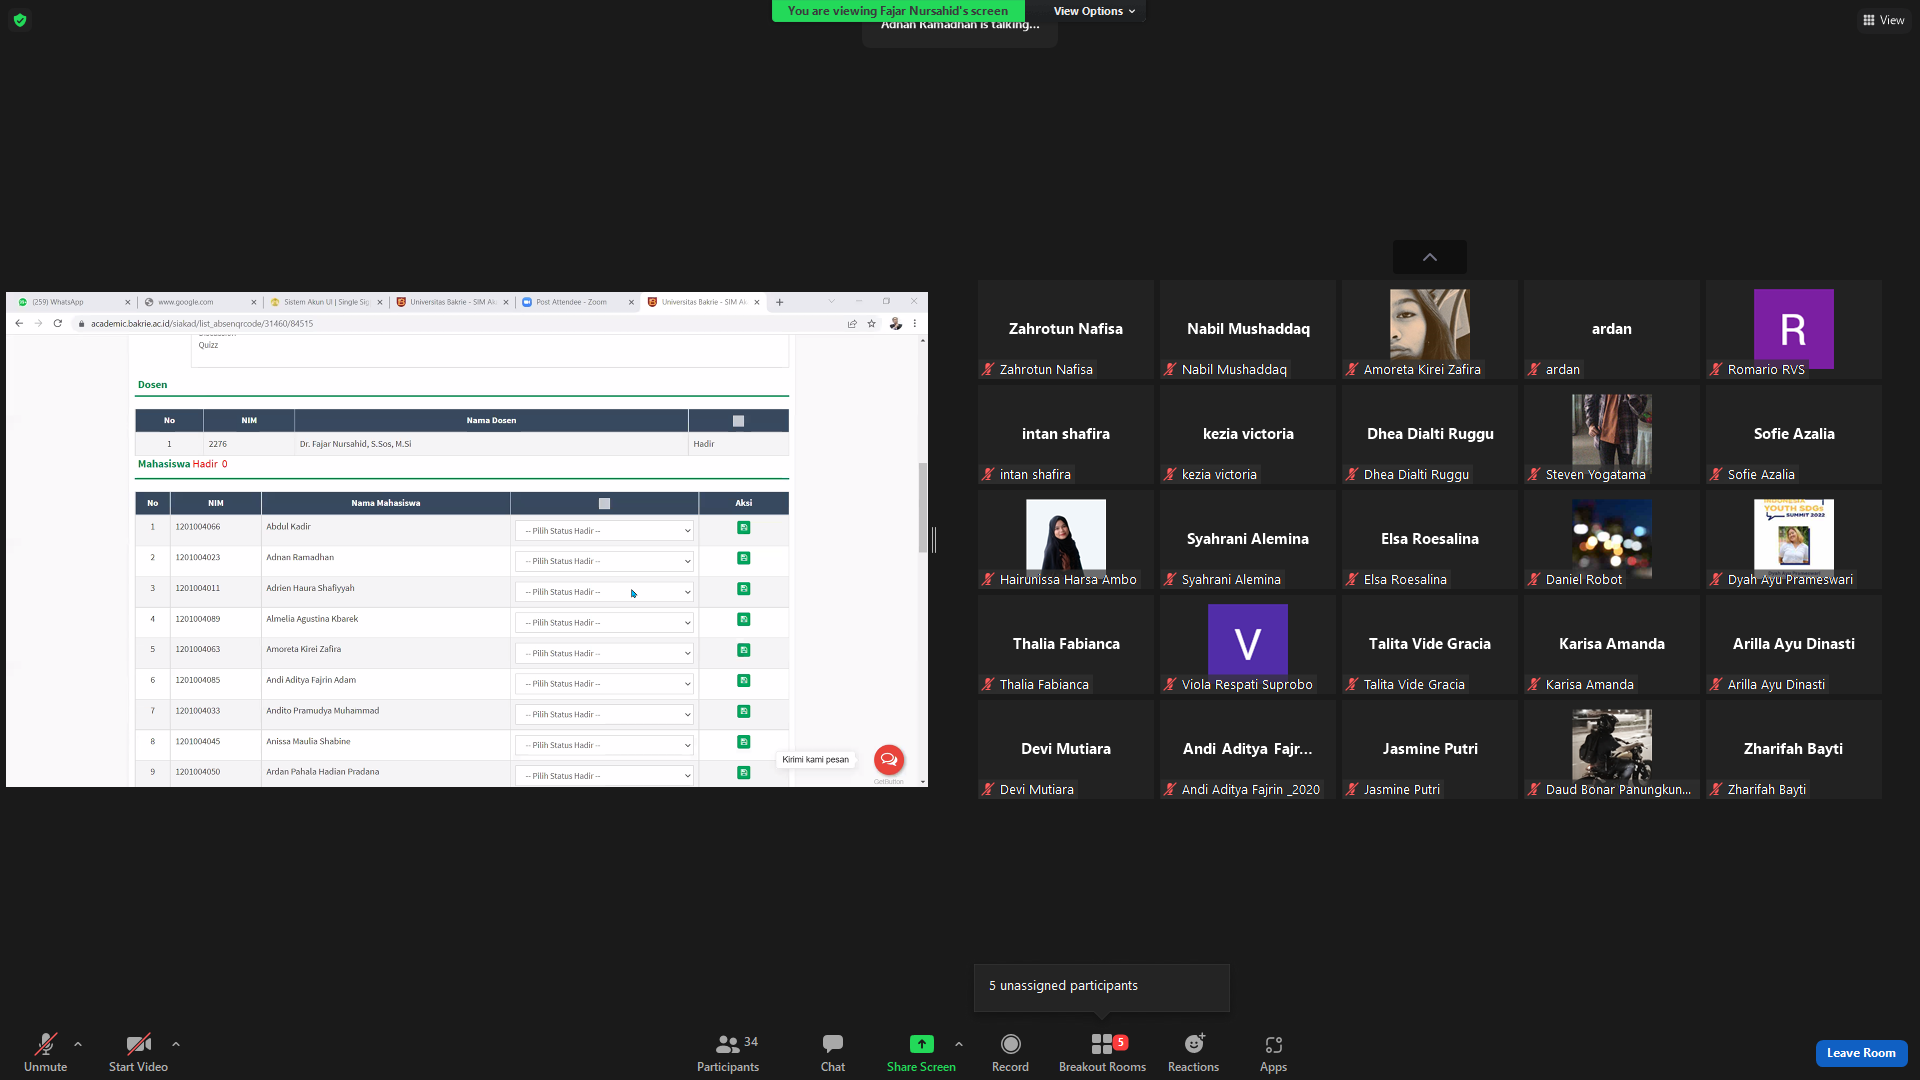This screenshot has height=1080, width=1920.
Task: Click the browser profile avatar icon
Action: point(895,324)
